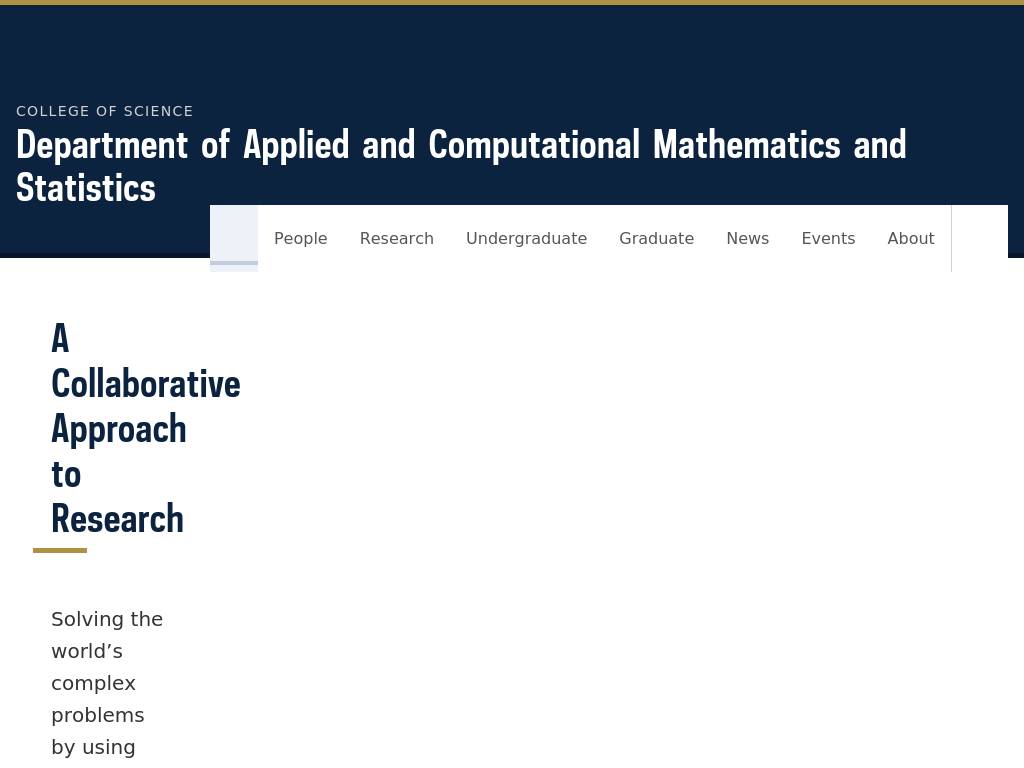Image resolution: width=1024 pixels, height=768 pixels.
Task: Open the News page
Action: (x=747, y=238)
